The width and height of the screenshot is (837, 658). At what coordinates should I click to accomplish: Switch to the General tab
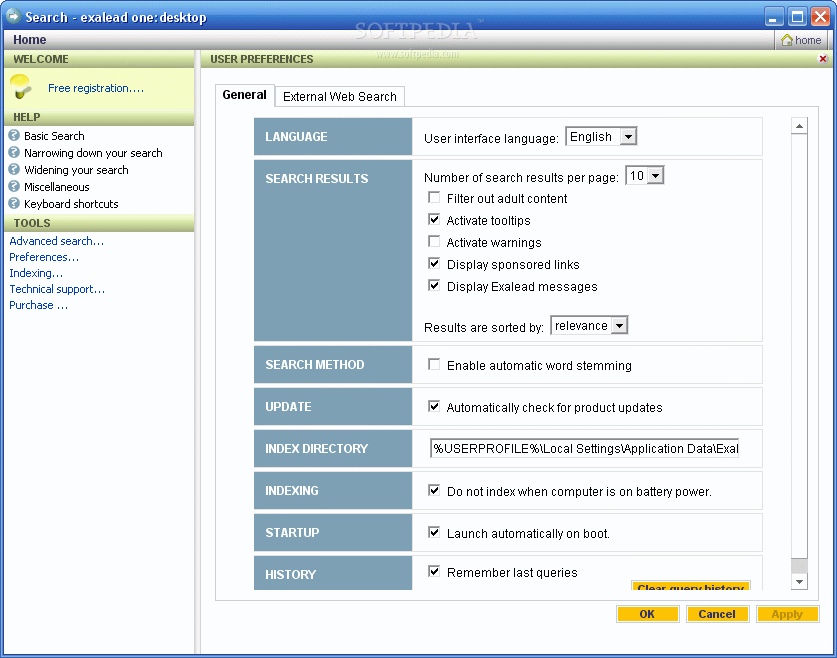point(244,95)
